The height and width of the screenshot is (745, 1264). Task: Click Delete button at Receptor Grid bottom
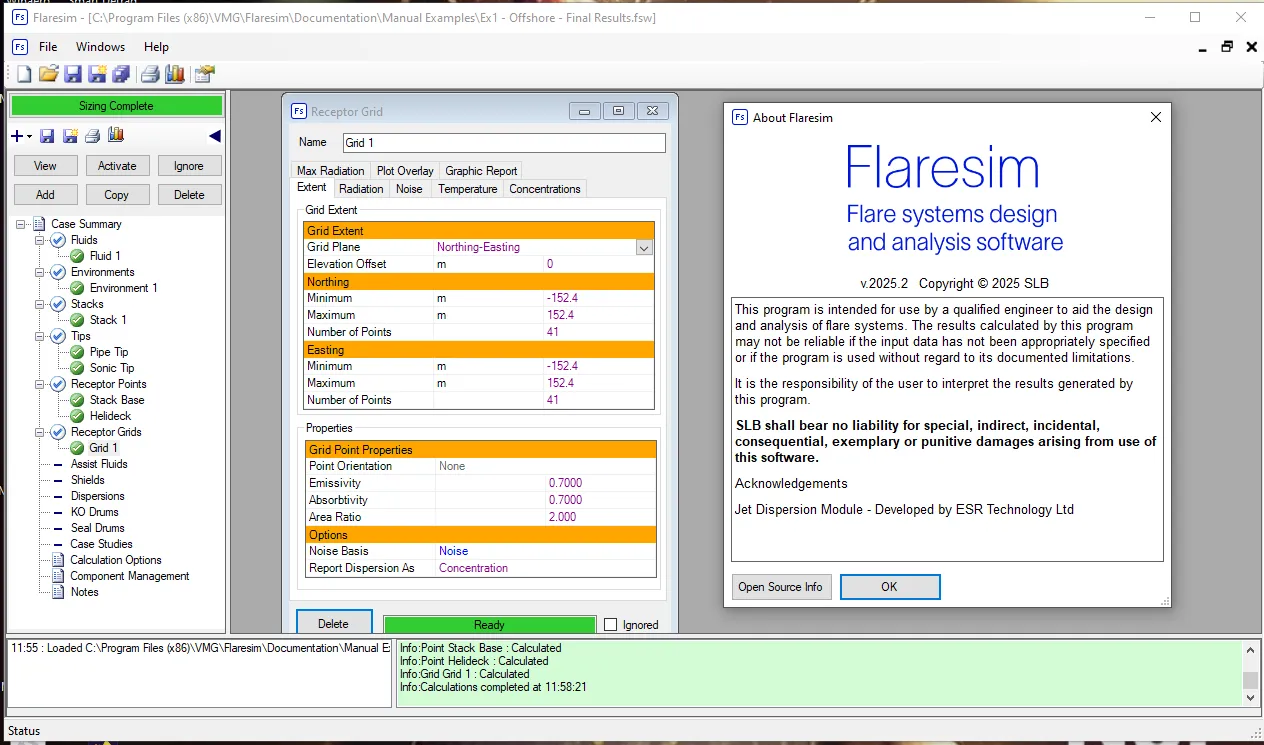coord(334,624)
